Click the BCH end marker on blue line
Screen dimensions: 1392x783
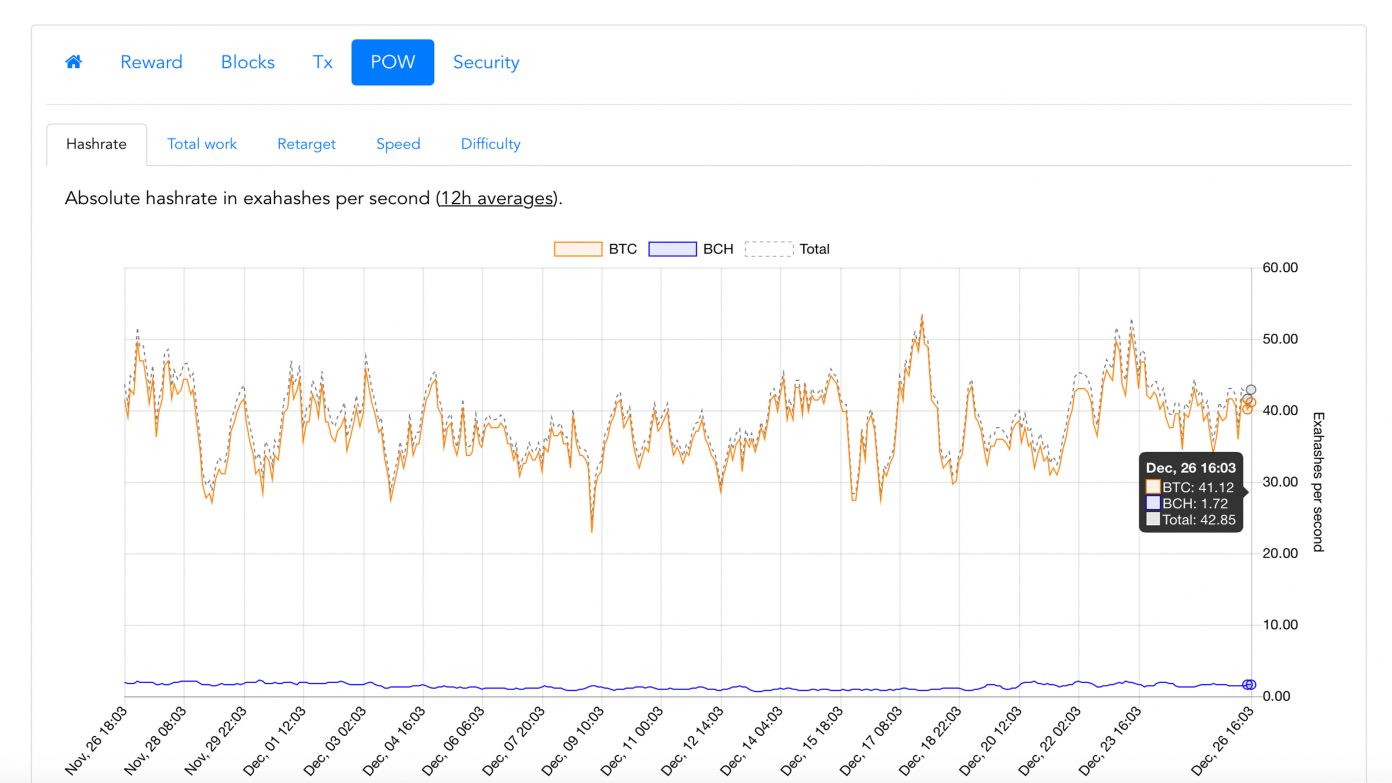click(1249, 684)
